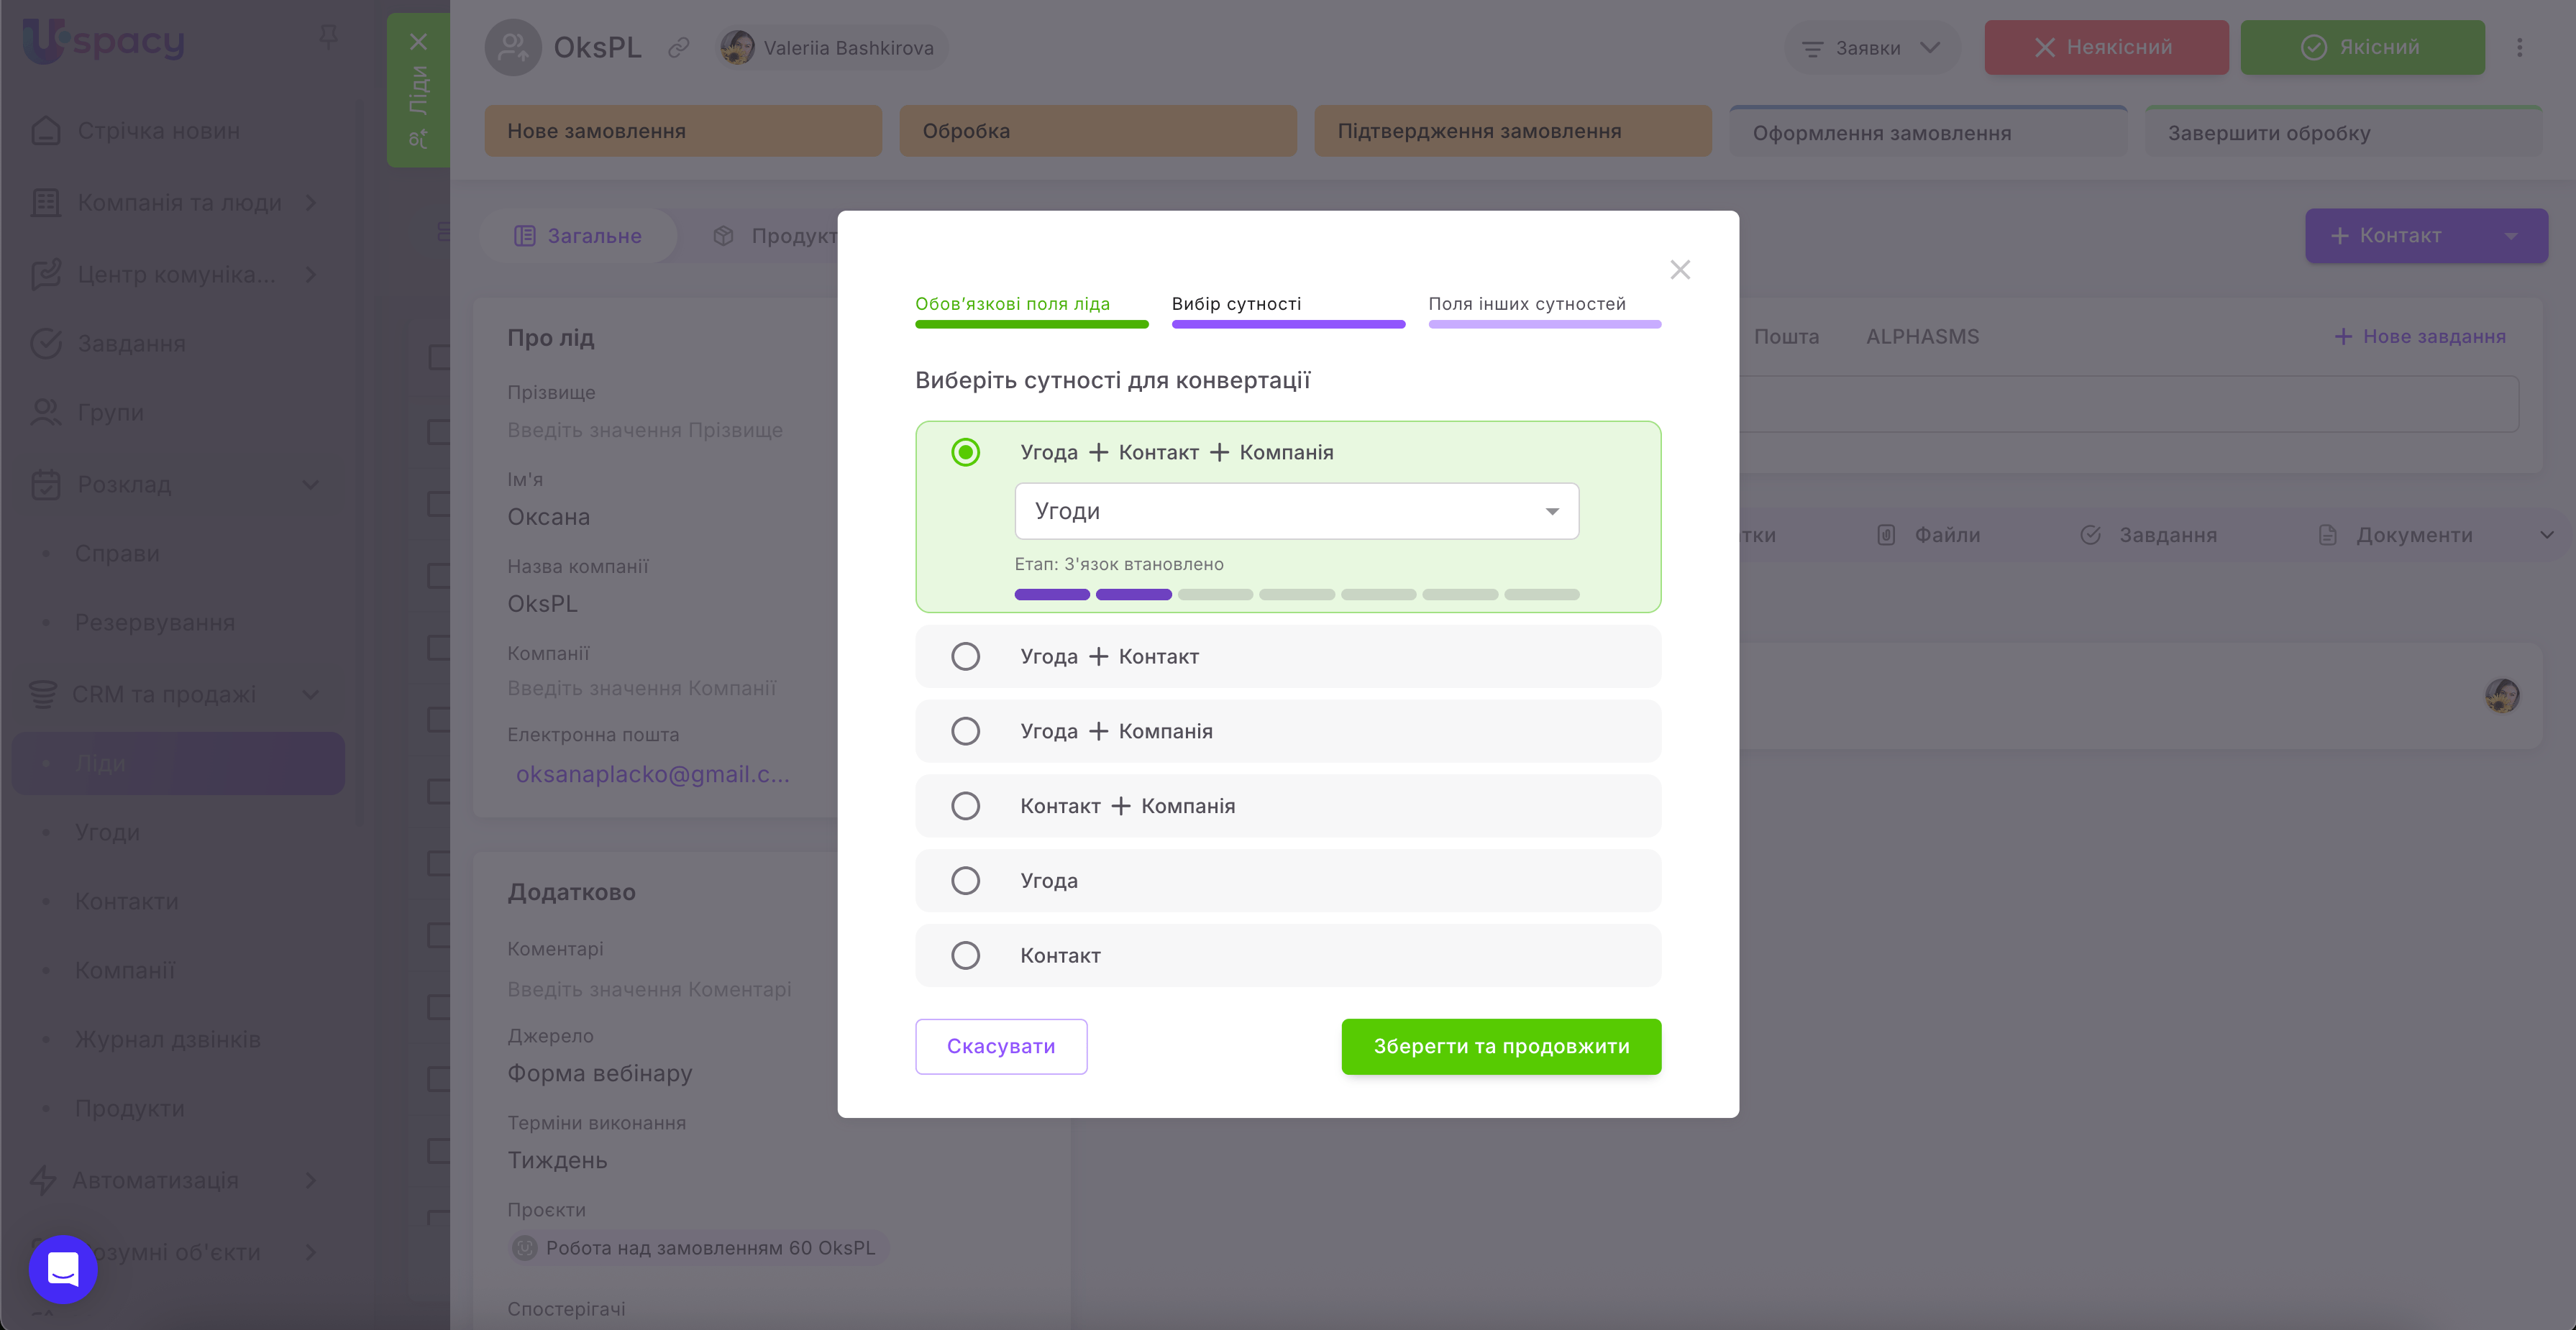2576x1330 pixels.
Task: Click the third stage progress segment
Action: point(1215,594)
